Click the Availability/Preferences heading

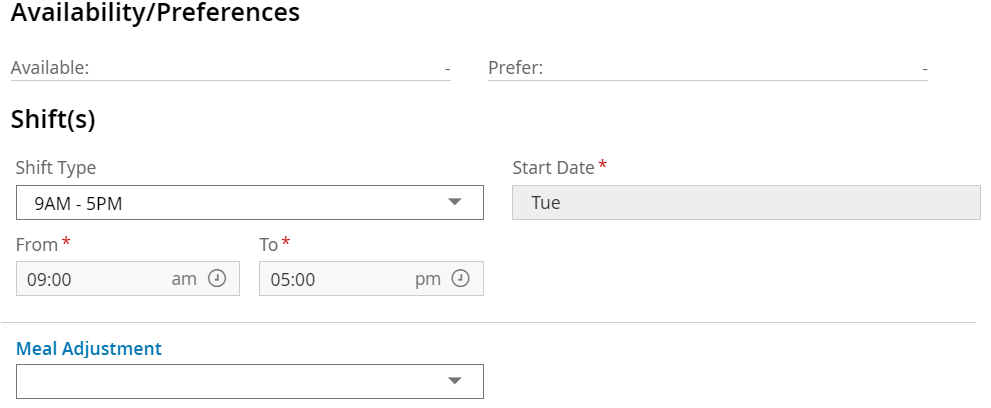155,13
